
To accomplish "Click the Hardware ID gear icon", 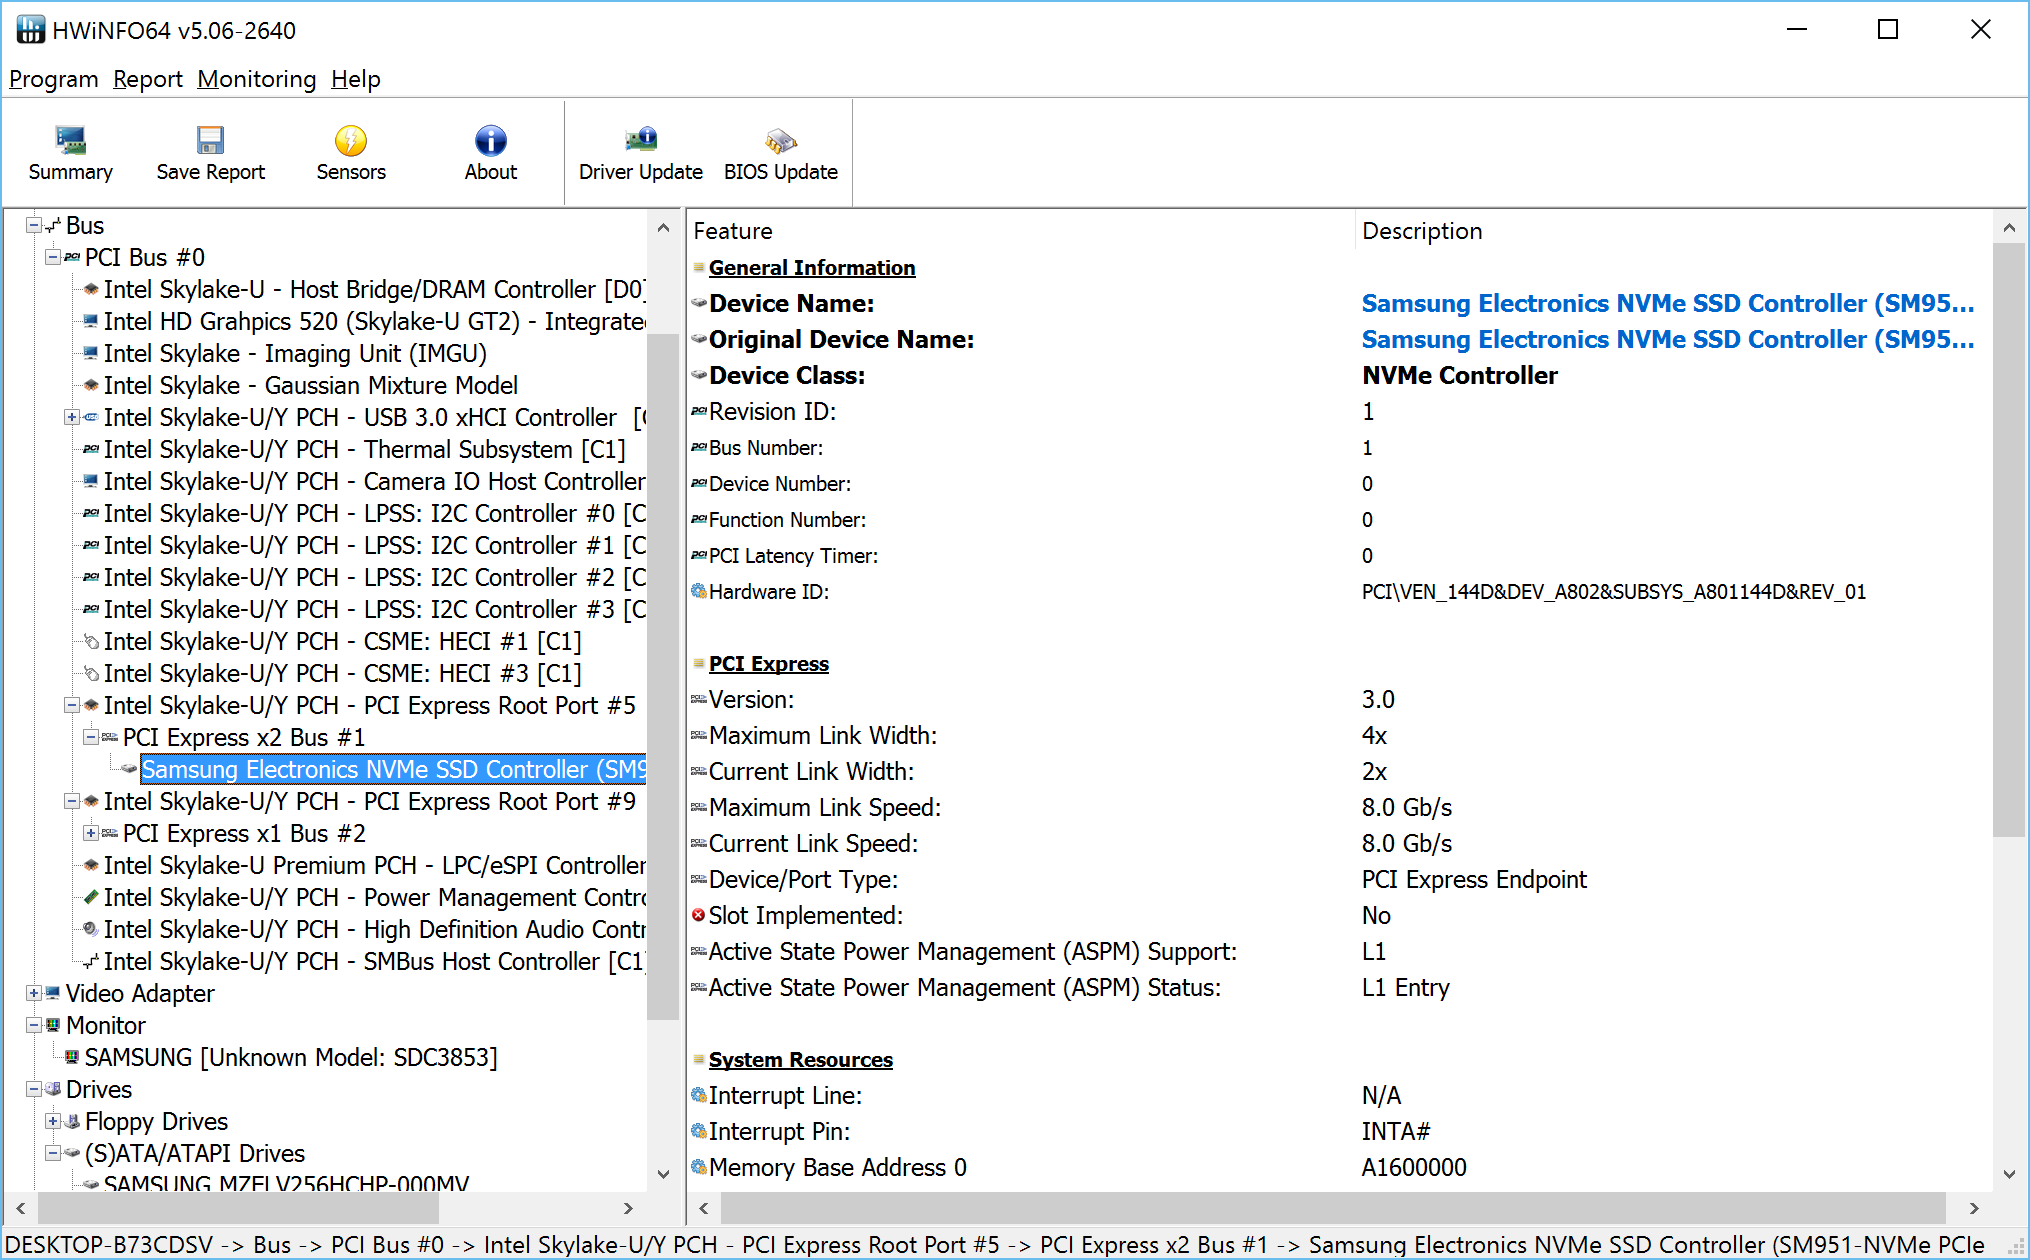I will [x=699, y=591].
